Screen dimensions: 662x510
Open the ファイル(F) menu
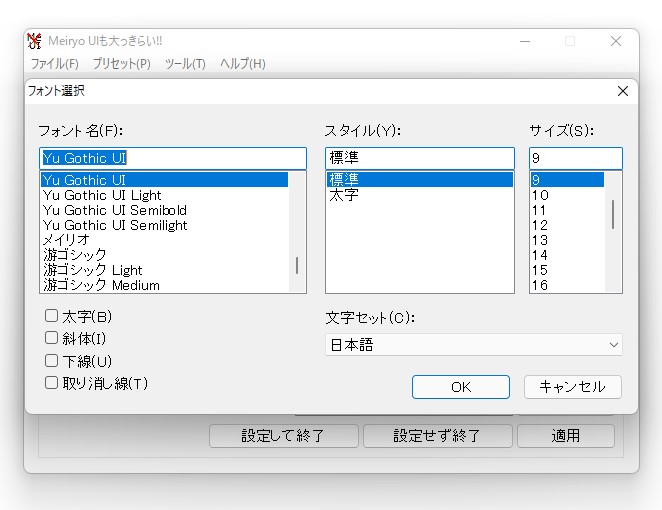coord(54,64)
